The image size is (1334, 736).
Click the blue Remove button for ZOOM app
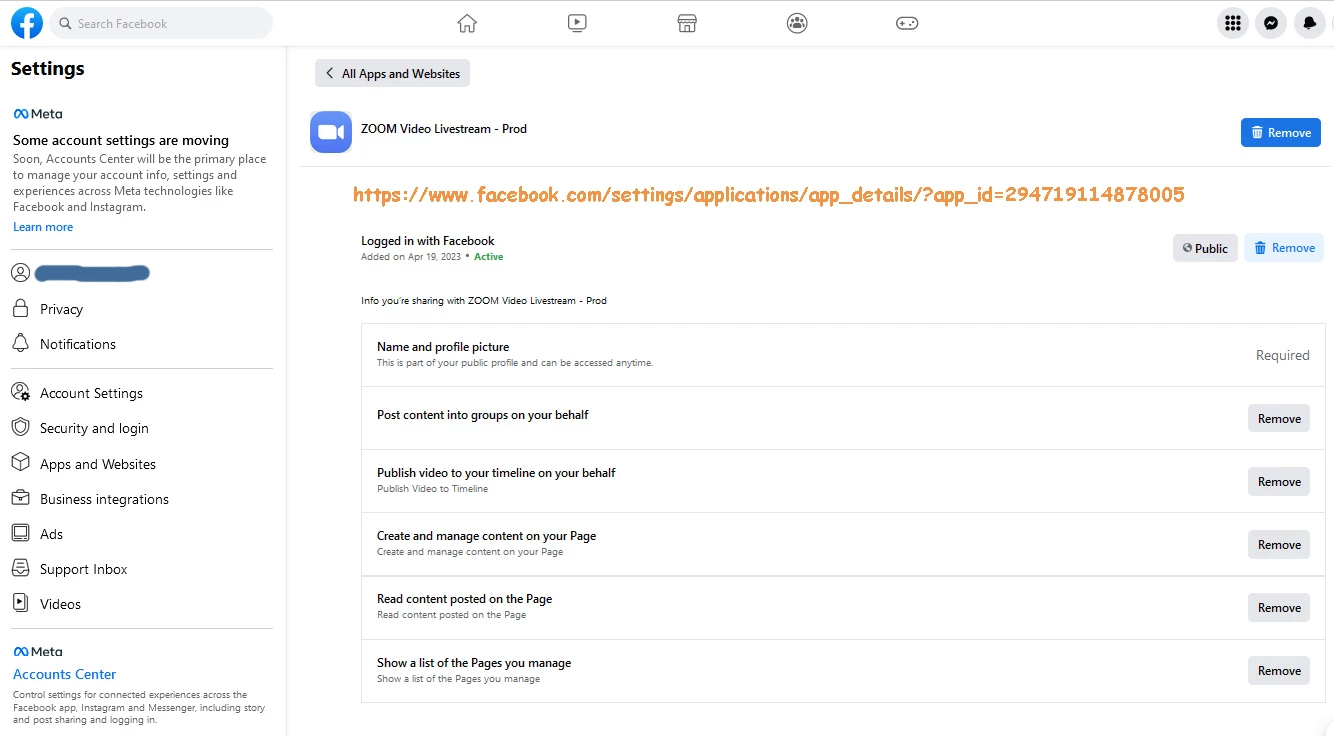[x=1281, y=132]
